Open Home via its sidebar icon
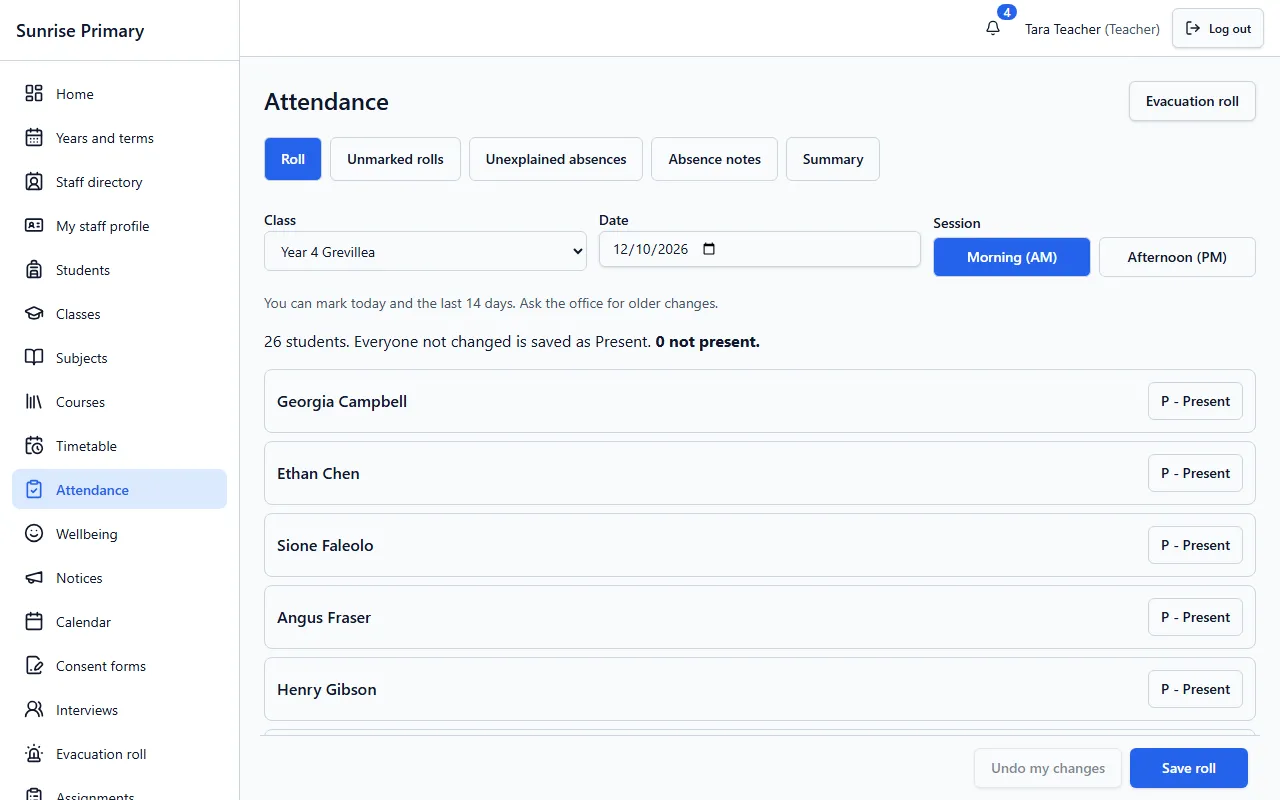 coord(34,94)
